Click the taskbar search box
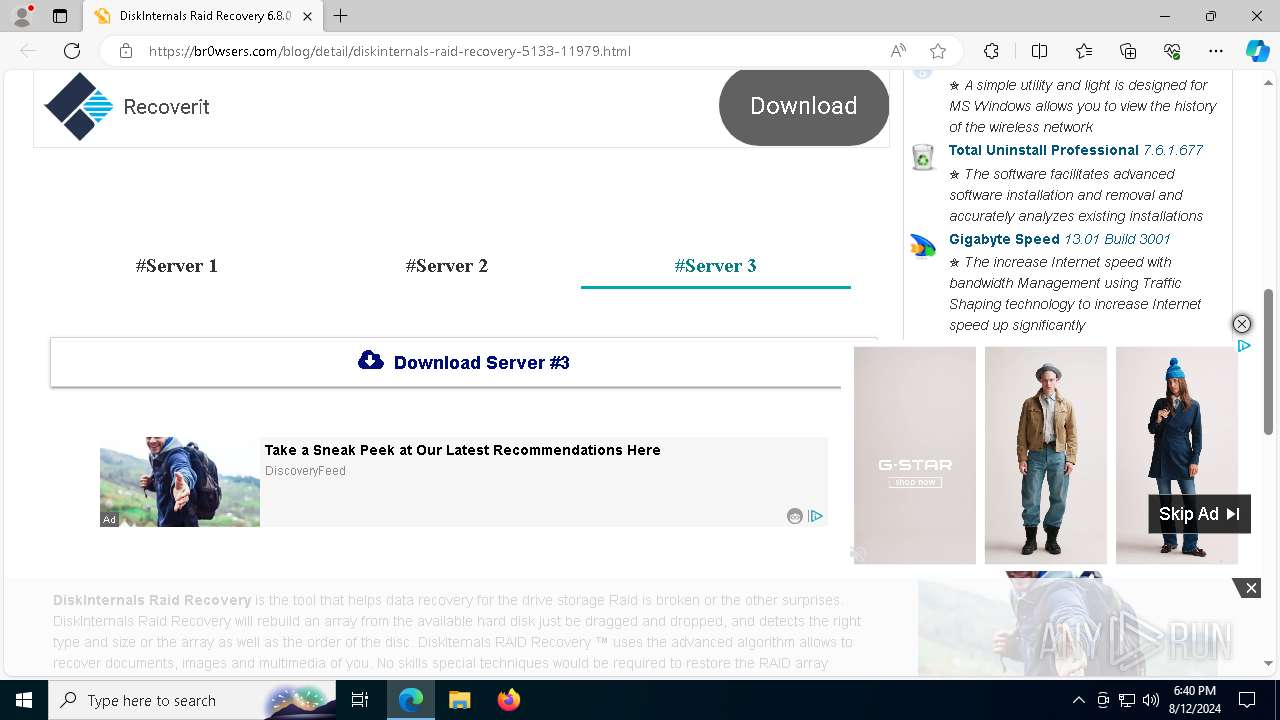Viewport: 1280px width, 720px height. coord(193,700)
